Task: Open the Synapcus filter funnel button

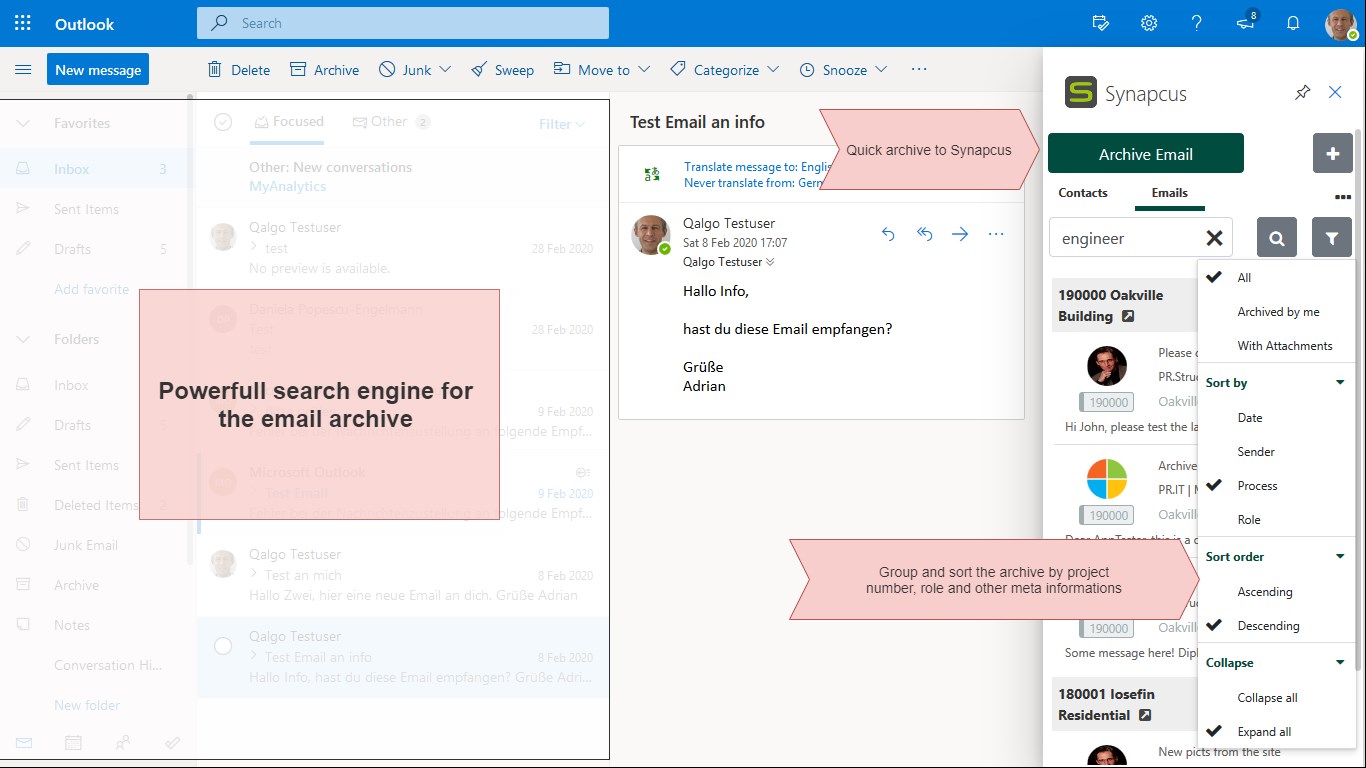Action: pos(1332,238)
